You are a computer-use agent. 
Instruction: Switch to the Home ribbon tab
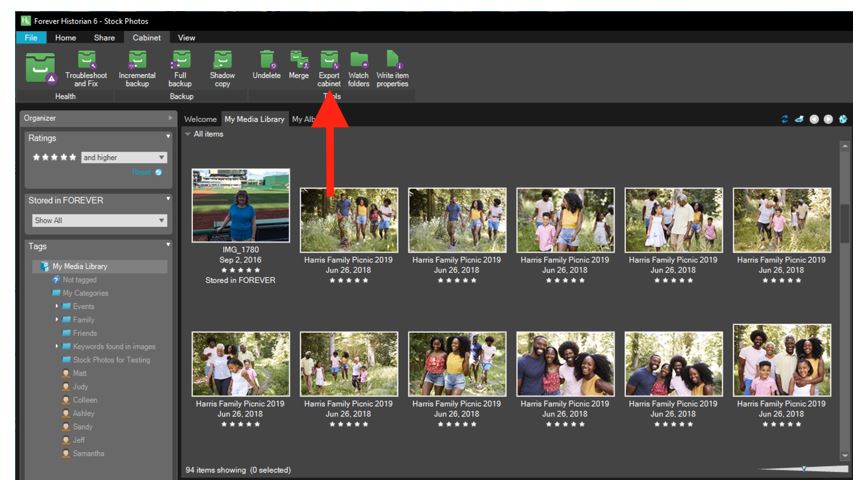click(65, 38)
